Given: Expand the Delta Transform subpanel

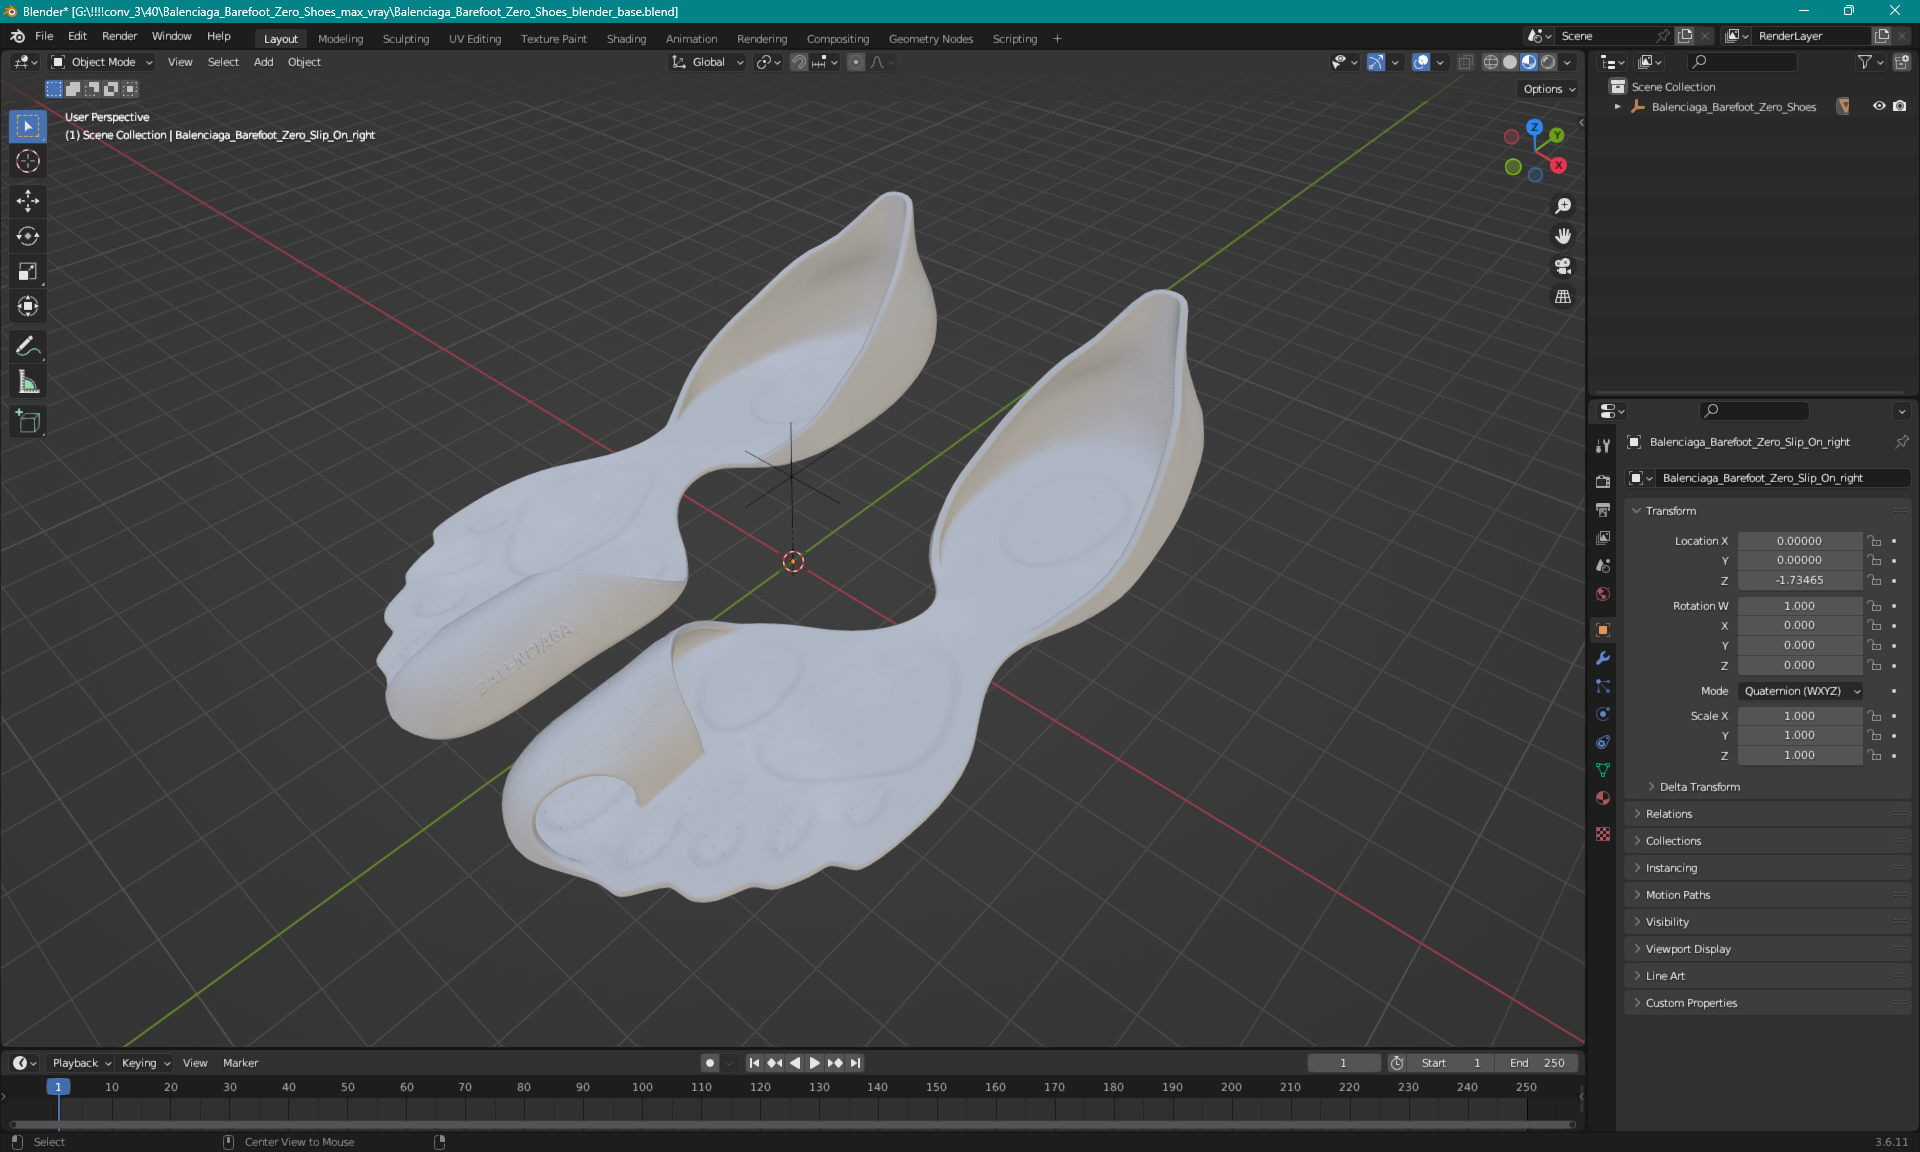Looking at the screenshot, I should coord(1700,787).
